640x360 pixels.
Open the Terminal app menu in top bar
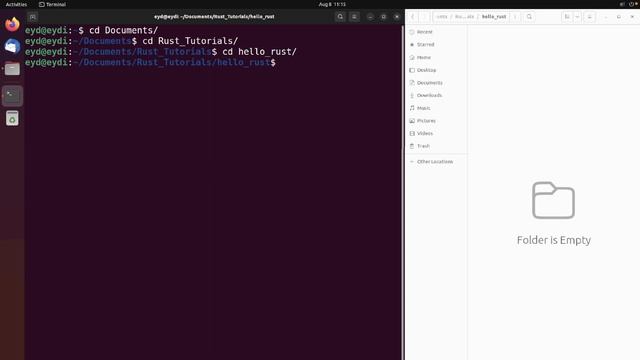pos(52,4)
